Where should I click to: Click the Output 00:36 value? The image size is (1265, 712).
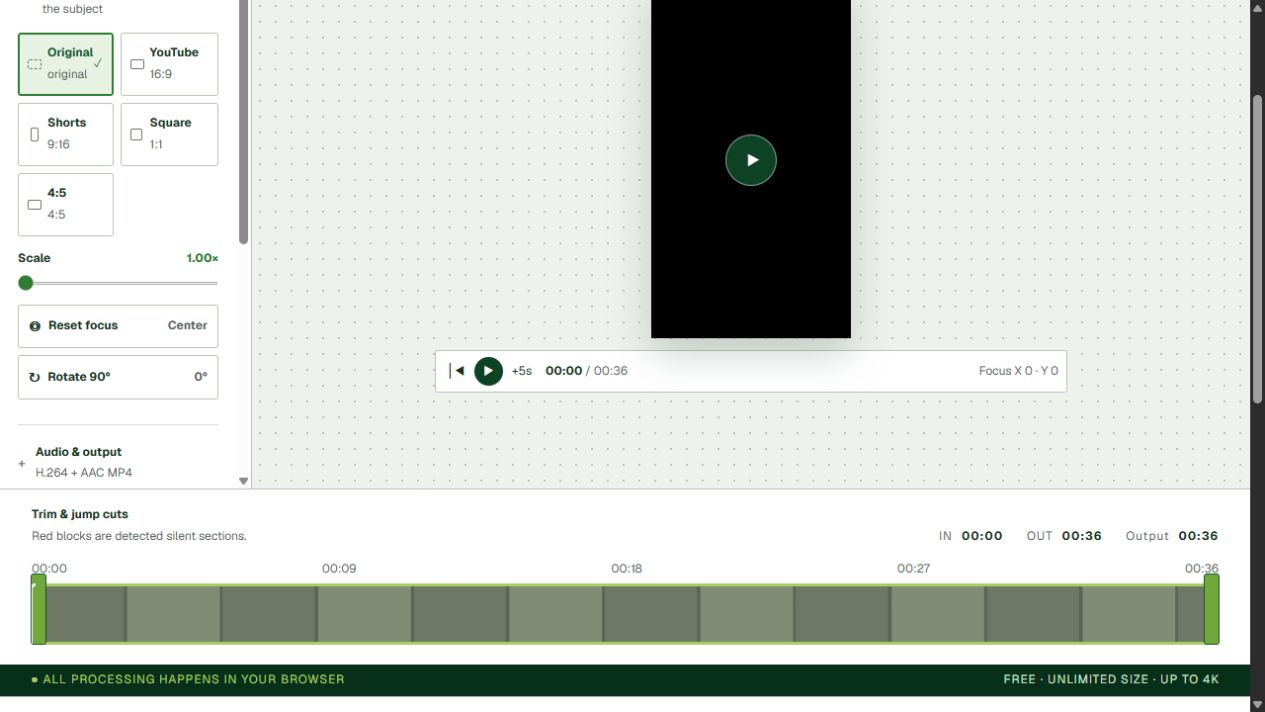pyautogui.click(x=1198, y=536)
